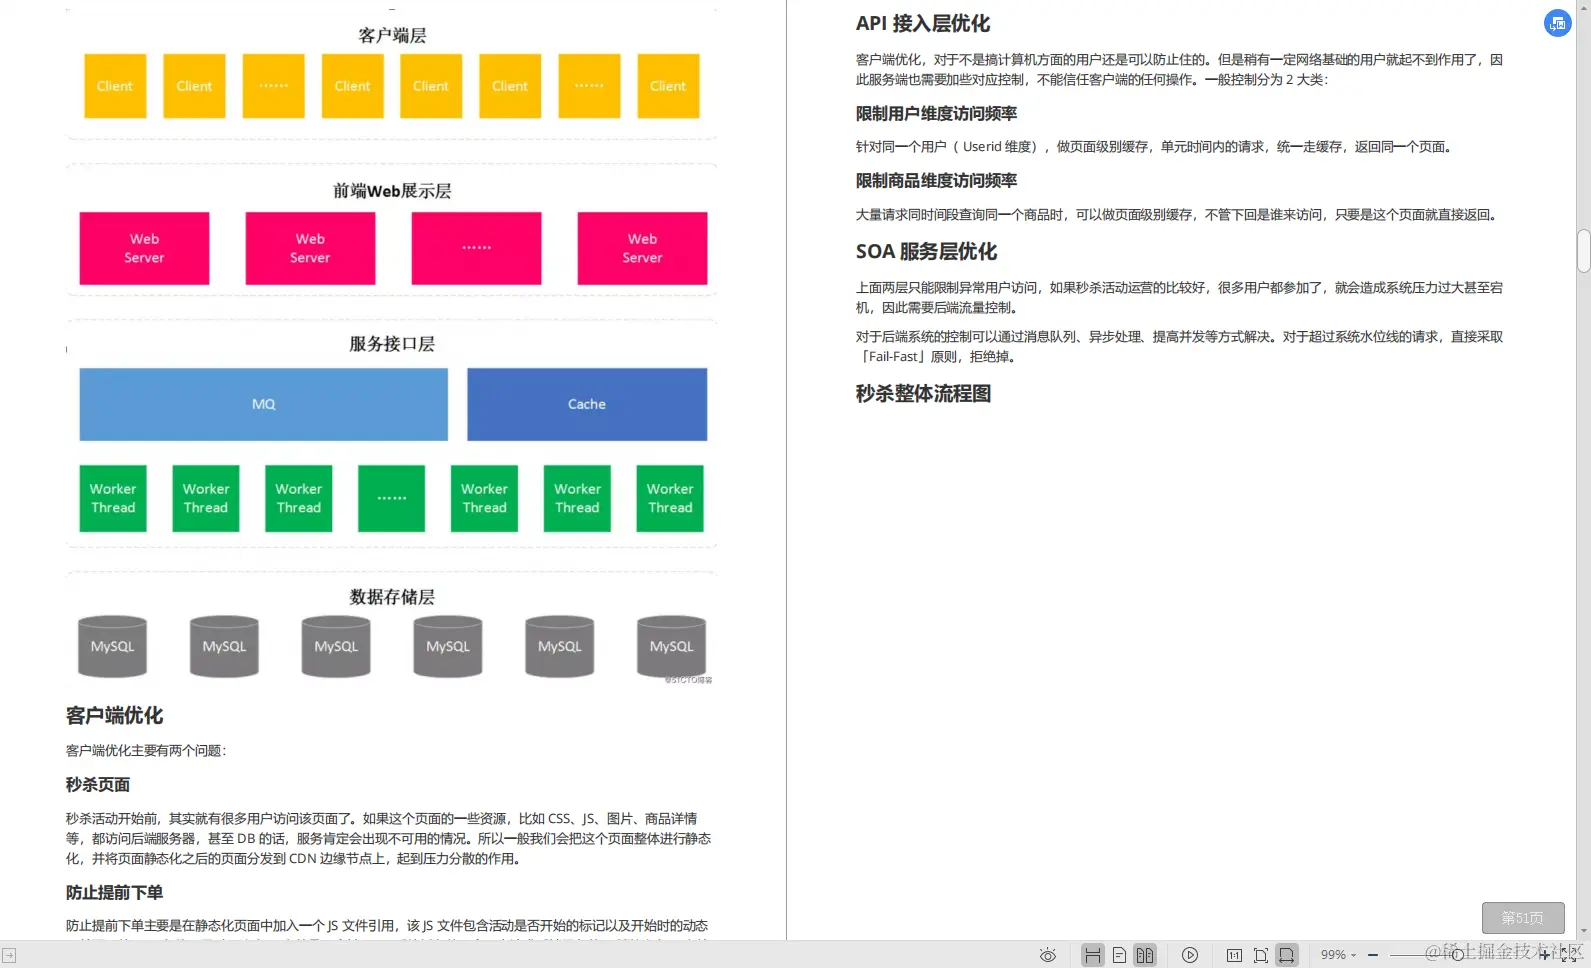Fit whole page in window icon
This screenshot has width=1591, height=968.
(x=1261, y=955)
